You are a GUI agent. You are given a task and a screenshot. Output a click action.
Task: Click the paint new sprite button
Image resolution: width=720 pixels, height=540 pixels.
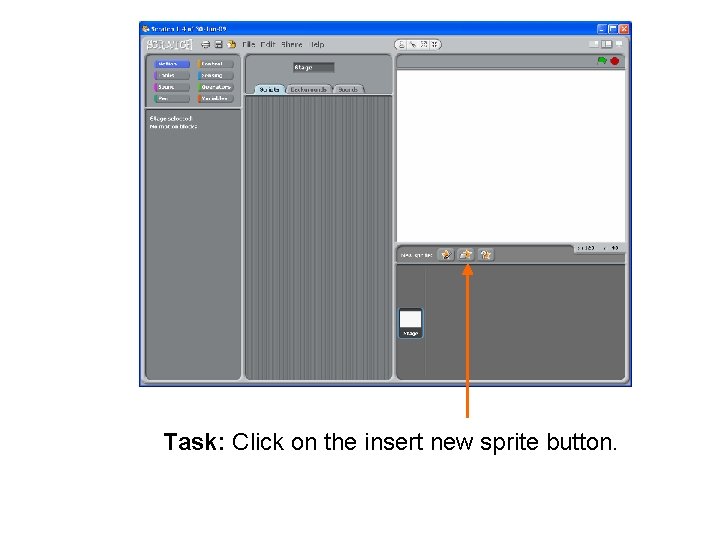(x=445, y=254)
